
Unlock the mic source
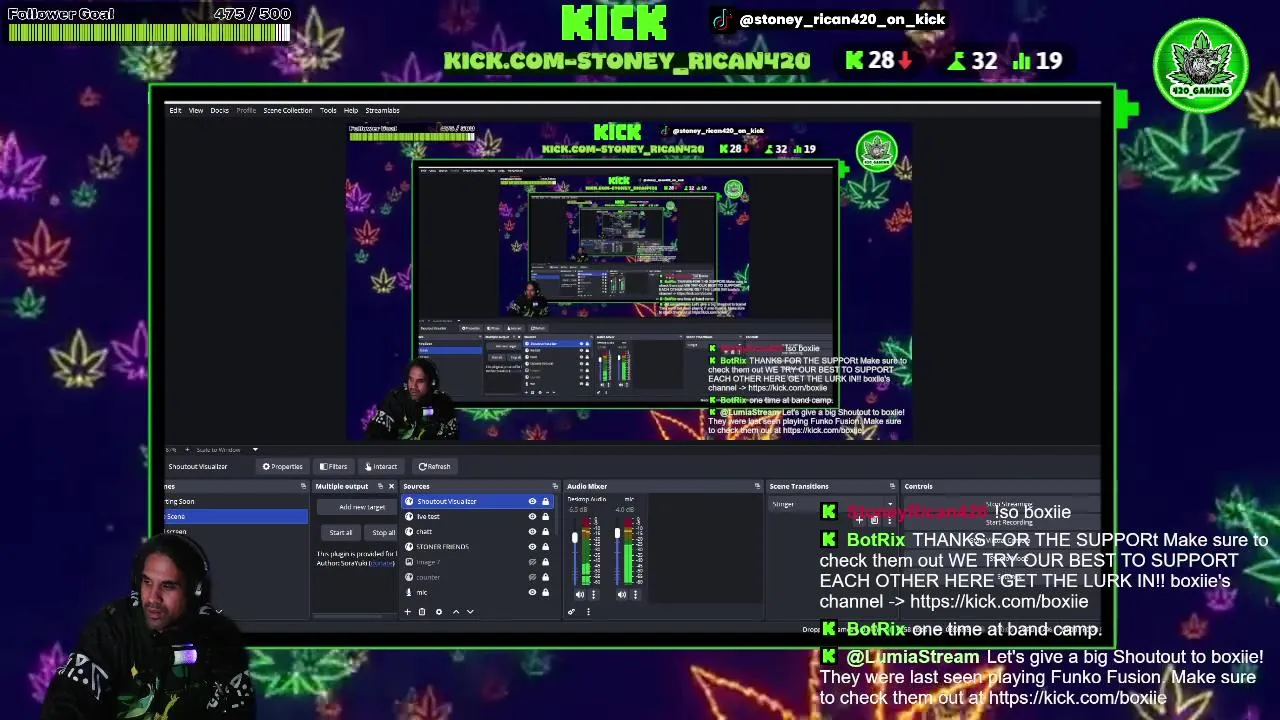[545, 592]
